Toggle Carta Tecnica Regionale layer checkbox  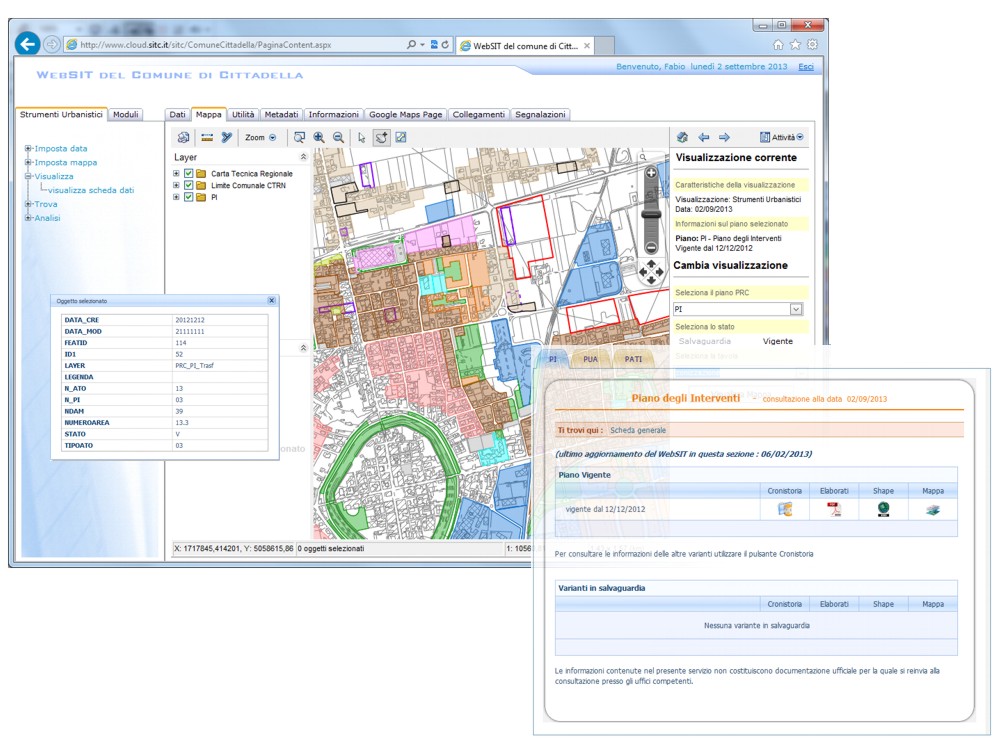[189, 173]
